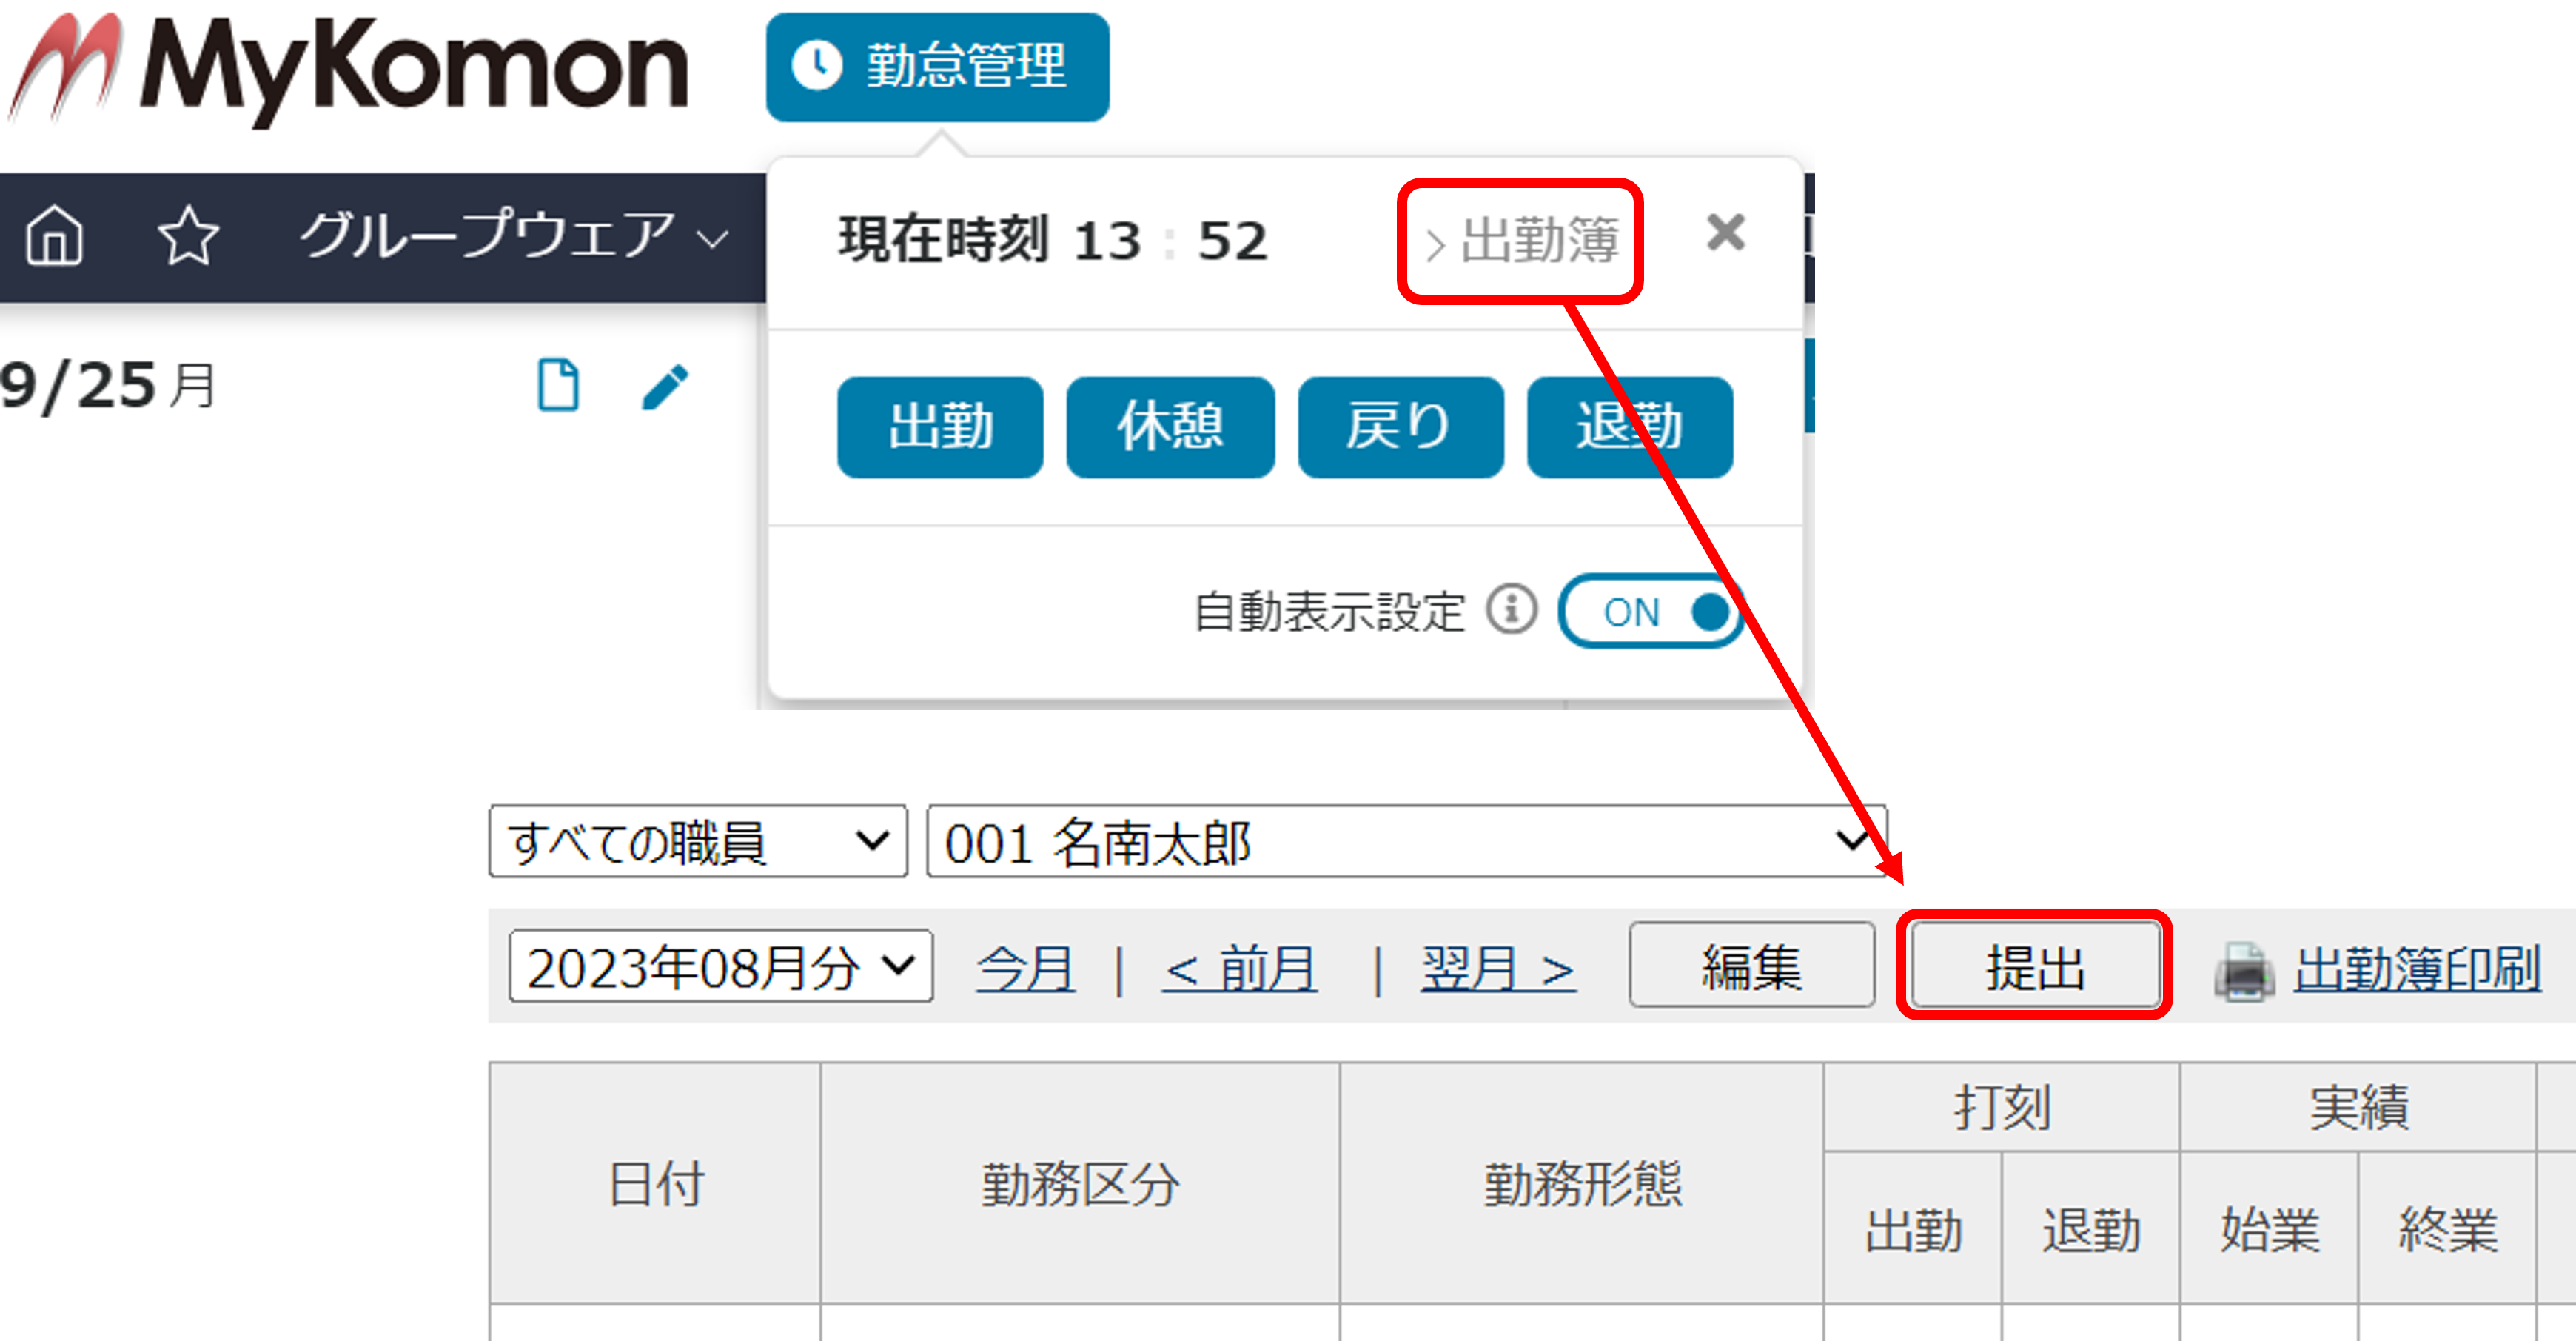2576x1341 pixels.
Task: Click the favorites star icon
Action: point(188,236)
